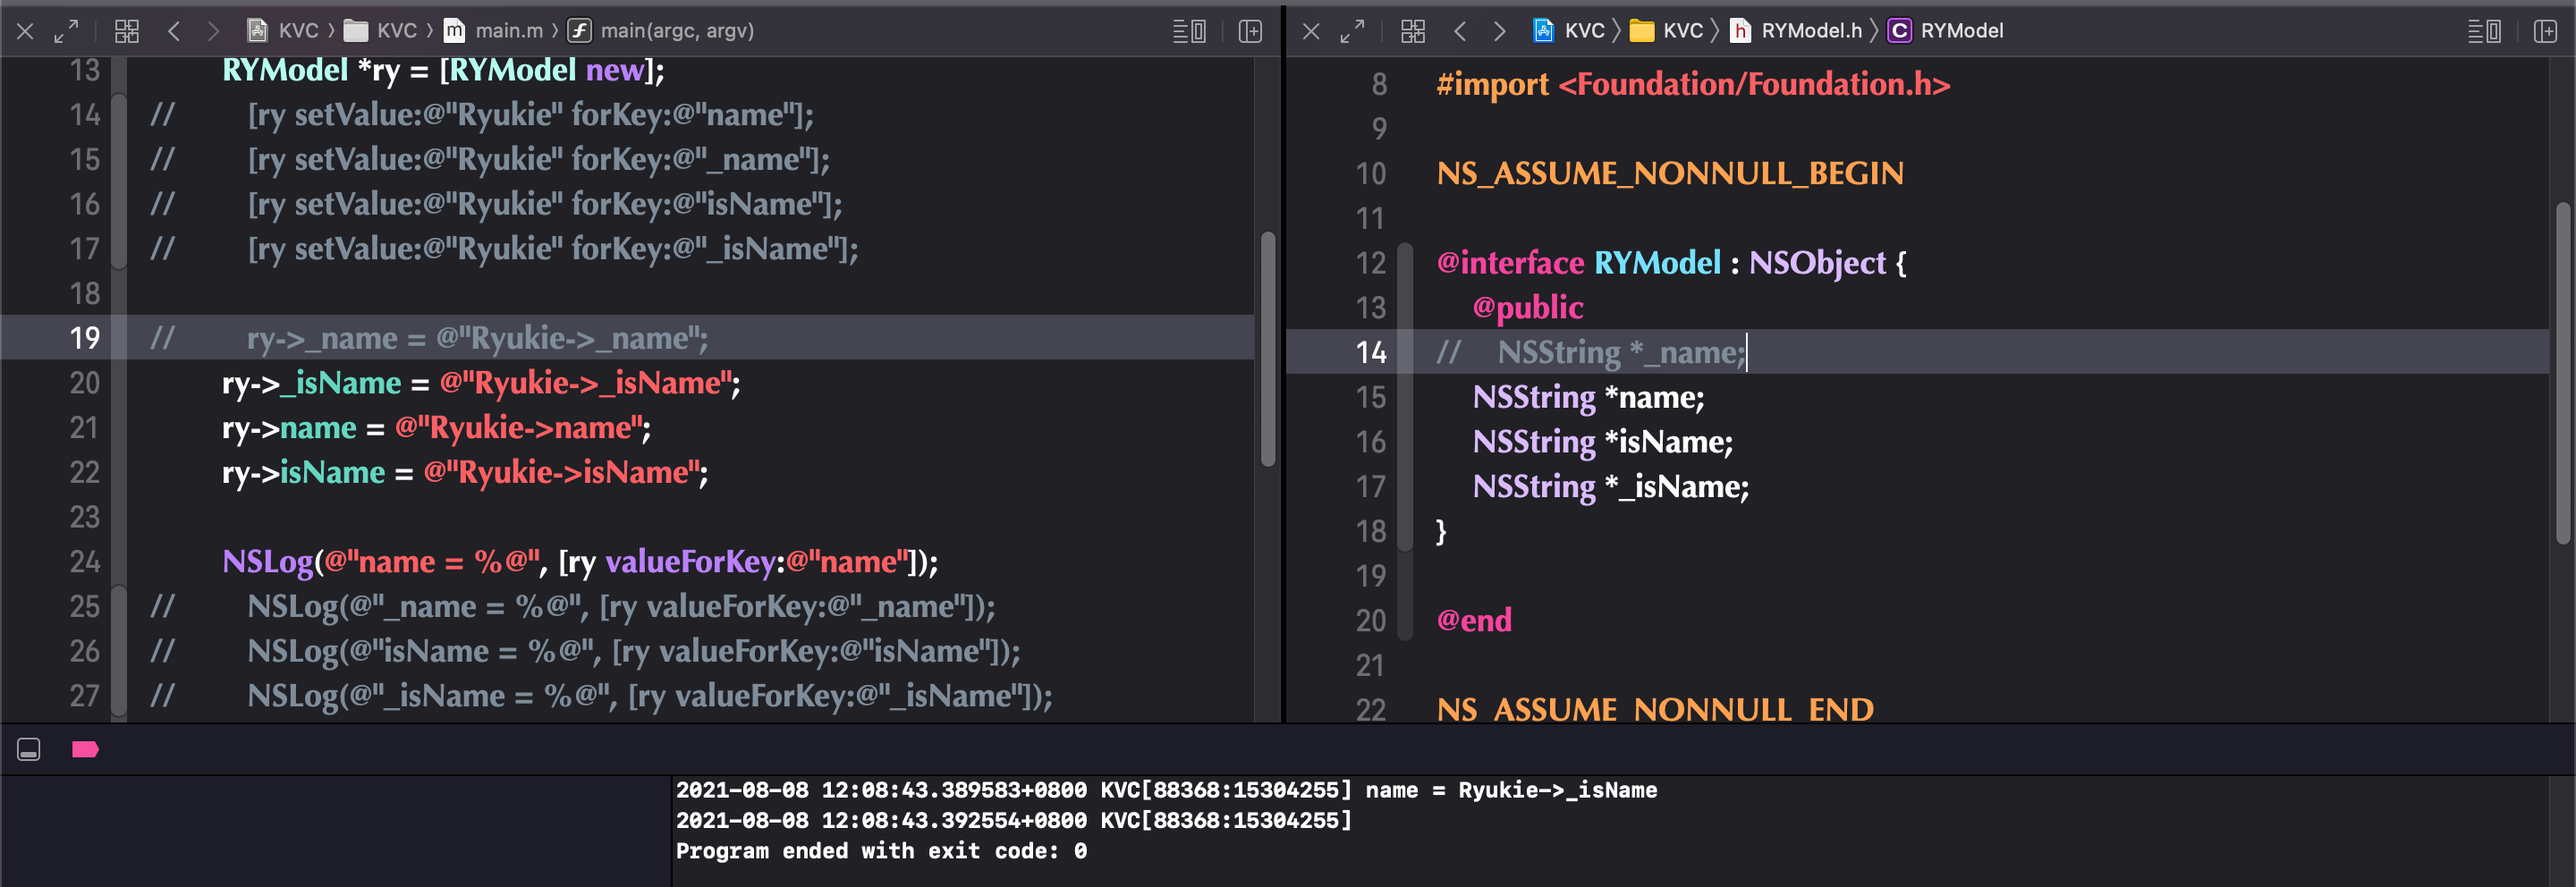Close the left main.m editor pane

(25, 31)
